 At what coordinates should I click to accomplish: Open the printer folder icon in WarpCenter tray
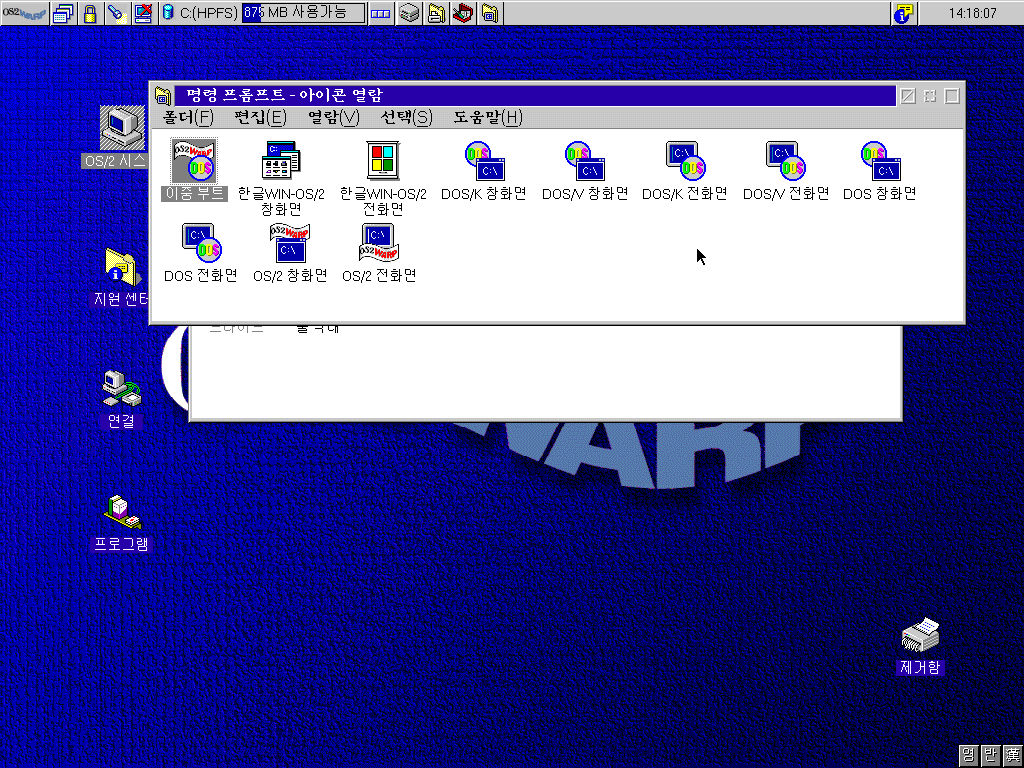436,13
